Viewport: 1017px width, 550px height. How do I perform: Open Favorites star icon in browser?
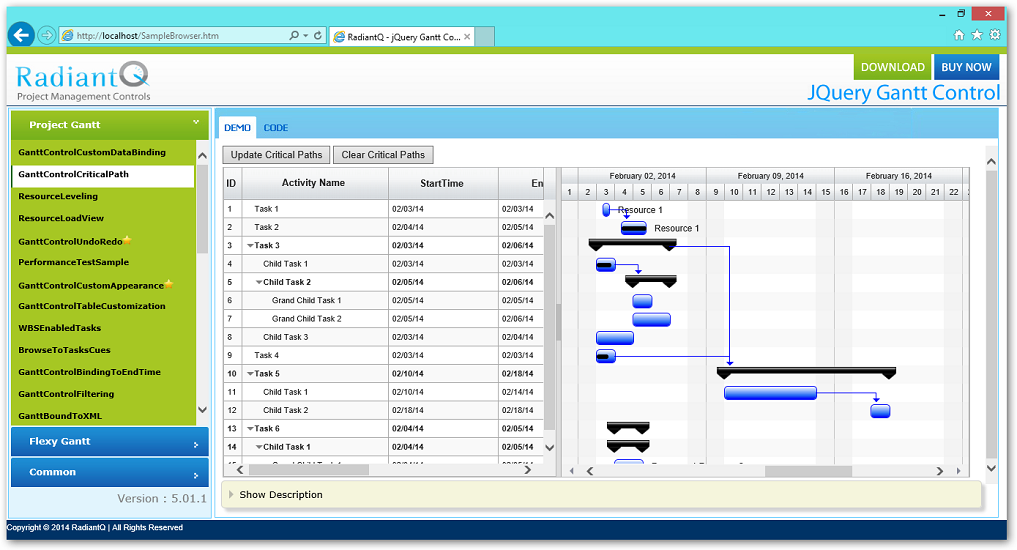point(977,35)
